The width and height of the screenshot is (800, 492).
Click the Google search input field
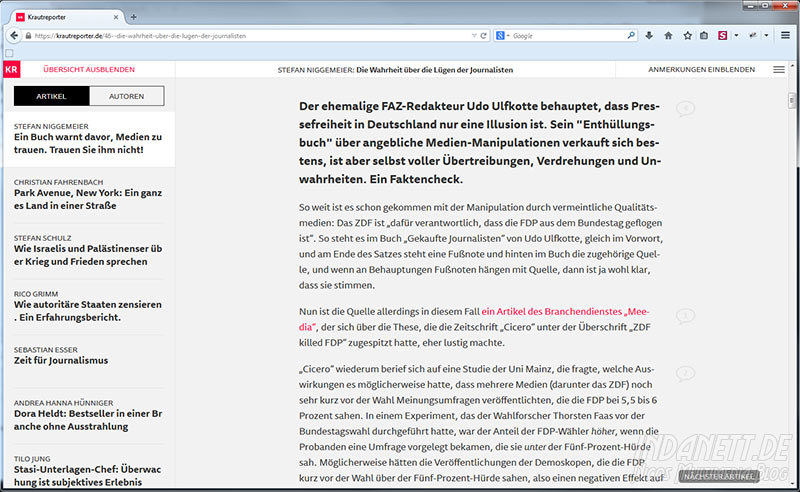(567, 36)
